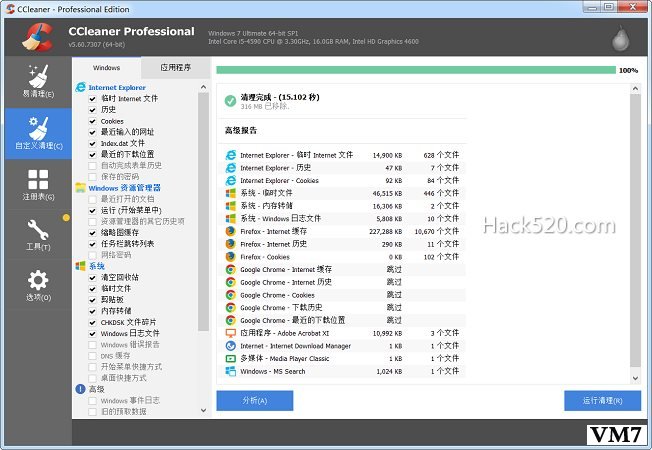The width and height of the screenshot is (652, 450).
Task: Click IE icon in Internet Explorer - 历史 row
Action: coord(230,168)
